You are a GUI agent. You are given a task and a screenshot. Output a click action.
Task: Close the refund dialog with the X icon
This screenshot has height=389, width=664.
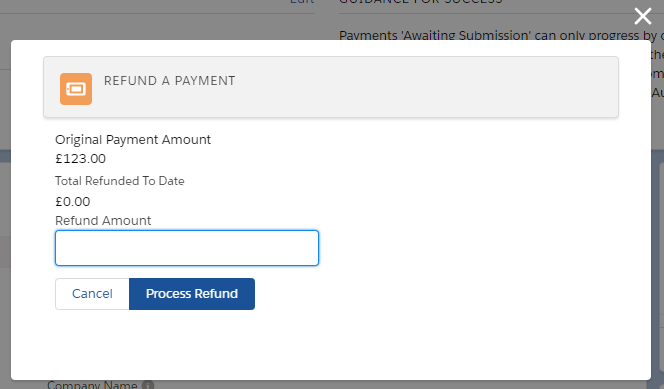point(642,17)
